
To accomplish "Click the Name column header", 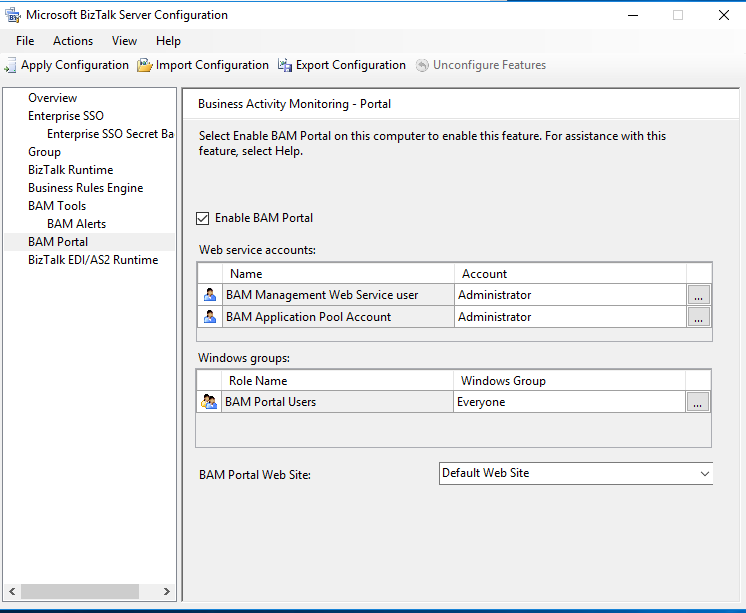I will coord(338,274).
